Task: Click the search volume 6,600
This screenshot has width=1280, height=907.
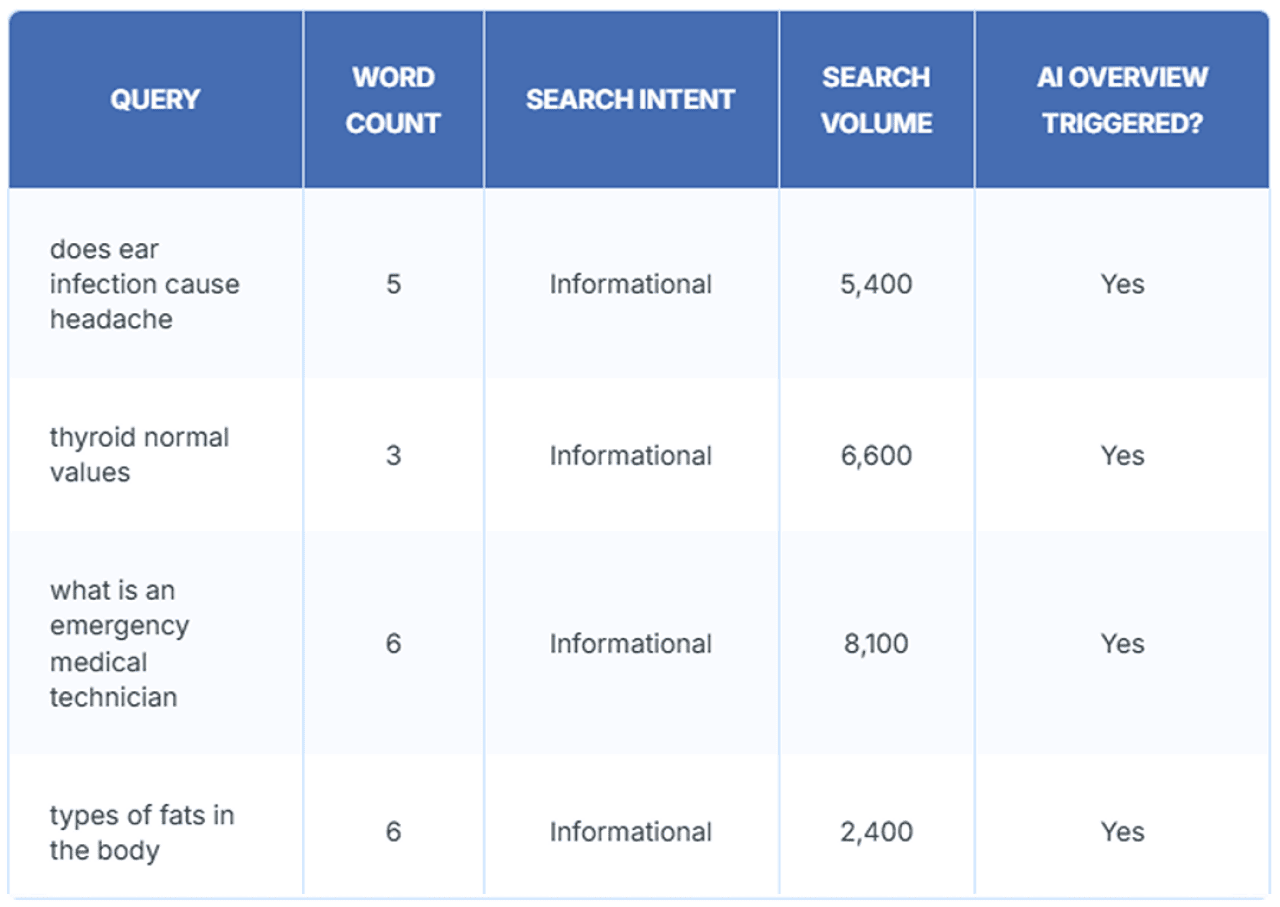Action: tap(877, 455)
